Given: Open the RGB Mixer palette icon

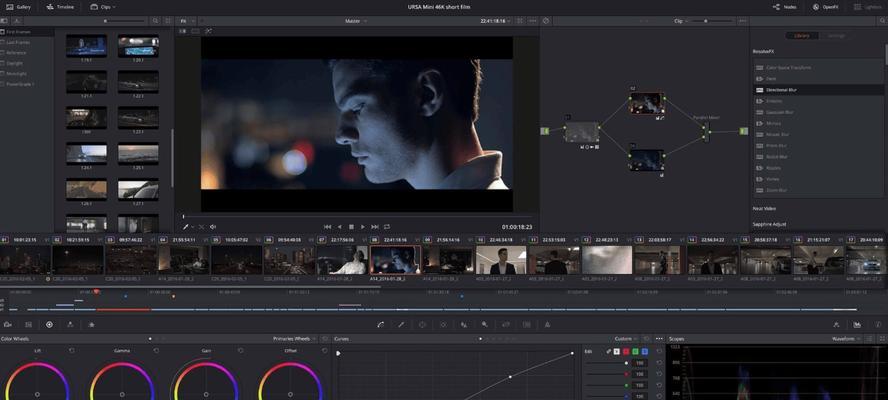Looking at the screenshot, I should (x=70, y=325).
